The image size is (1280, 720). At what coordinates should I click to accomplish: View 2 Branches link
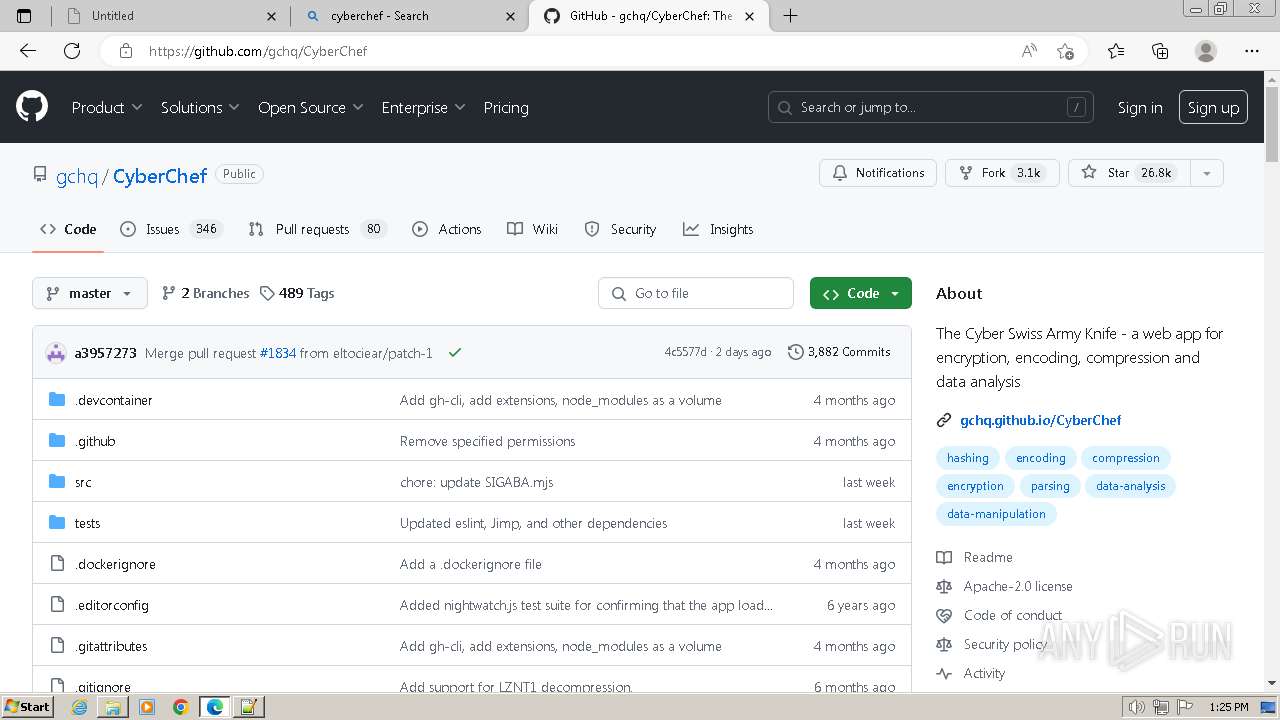206,293
